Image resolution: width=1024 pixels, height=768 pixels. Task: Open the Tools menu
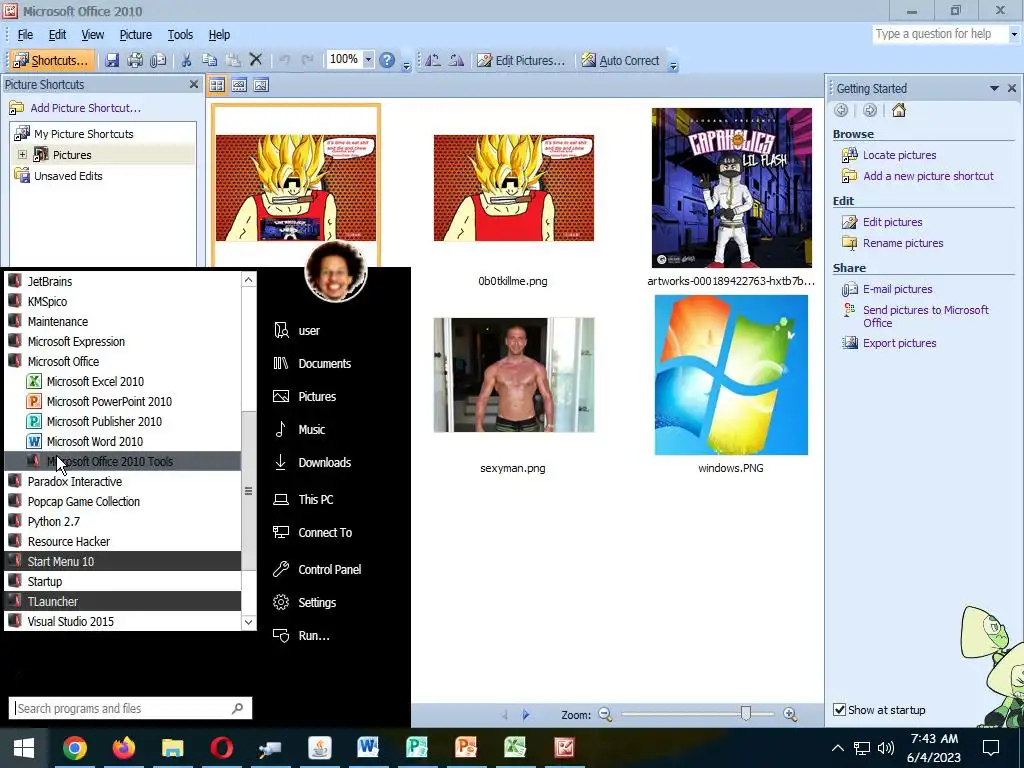[x=180, y=35]
